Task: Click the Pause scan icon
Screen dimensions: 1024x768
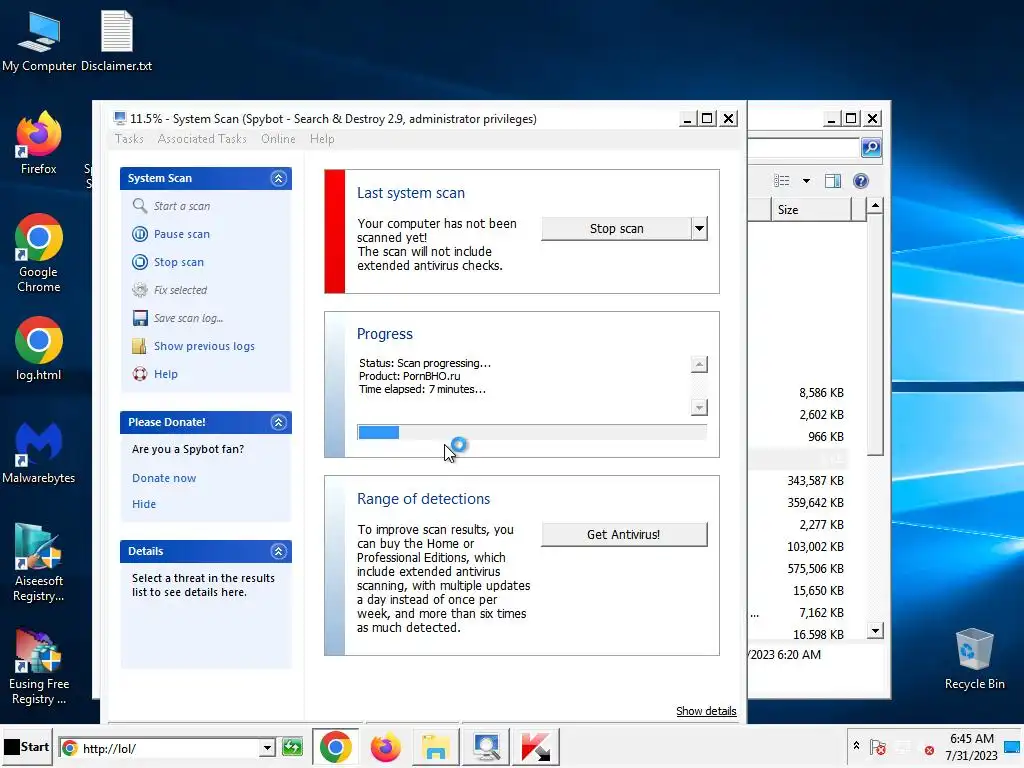Action: (x=140, y=234)
